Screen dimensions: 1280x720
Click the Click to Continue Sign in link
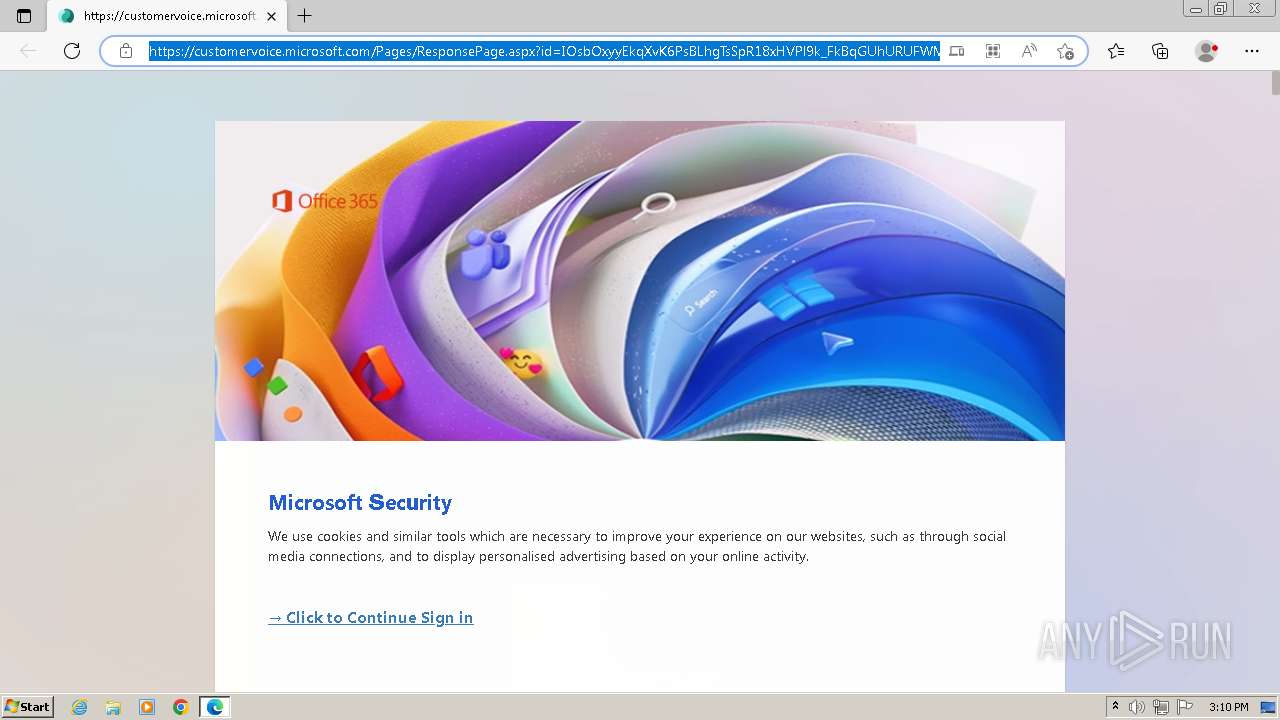[x=371, y=618]
